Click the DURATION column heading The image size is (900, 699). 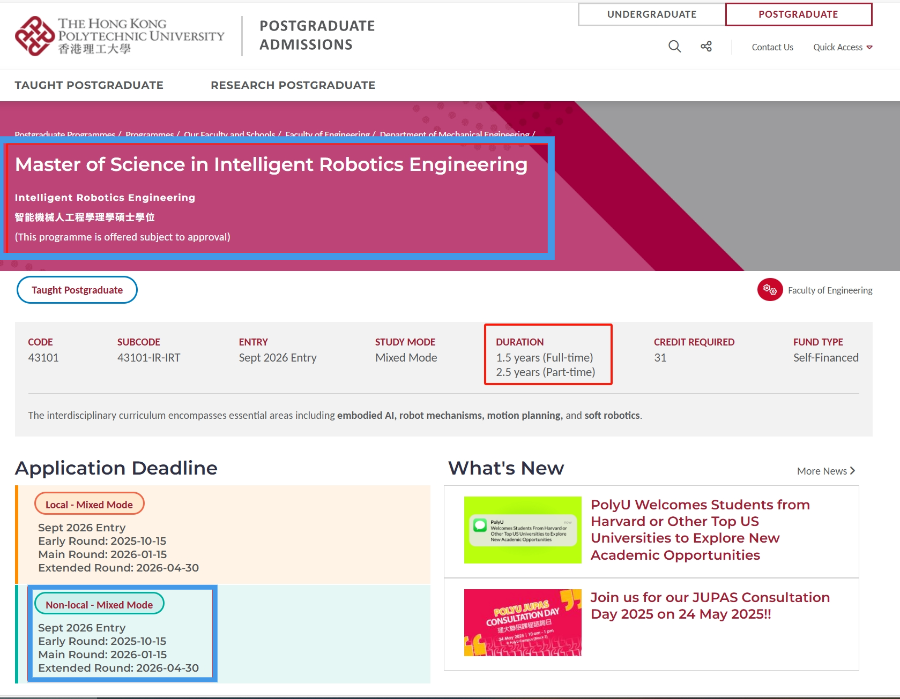click(x=519, y=342)
